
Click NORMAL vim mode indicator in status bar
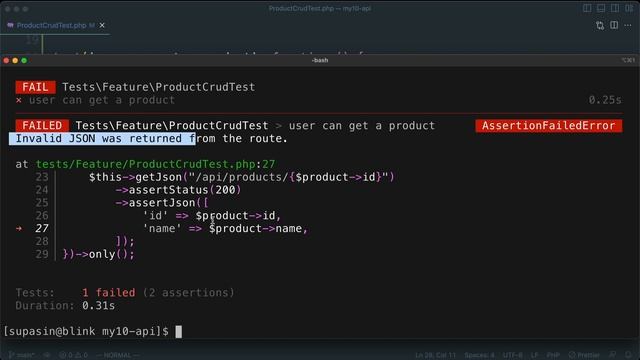tap(118, 355)
